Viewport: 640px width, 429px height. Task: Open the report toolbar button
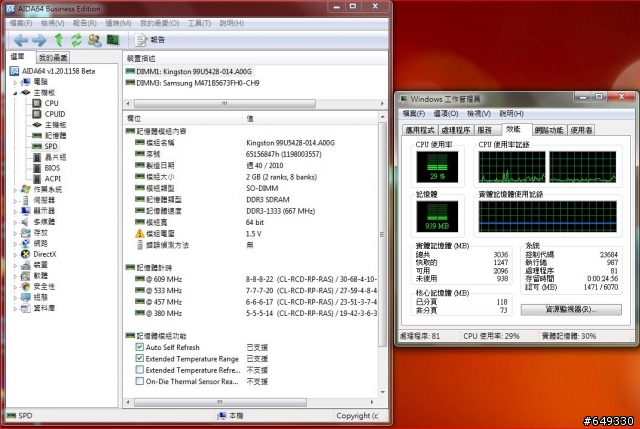[149, 40]
